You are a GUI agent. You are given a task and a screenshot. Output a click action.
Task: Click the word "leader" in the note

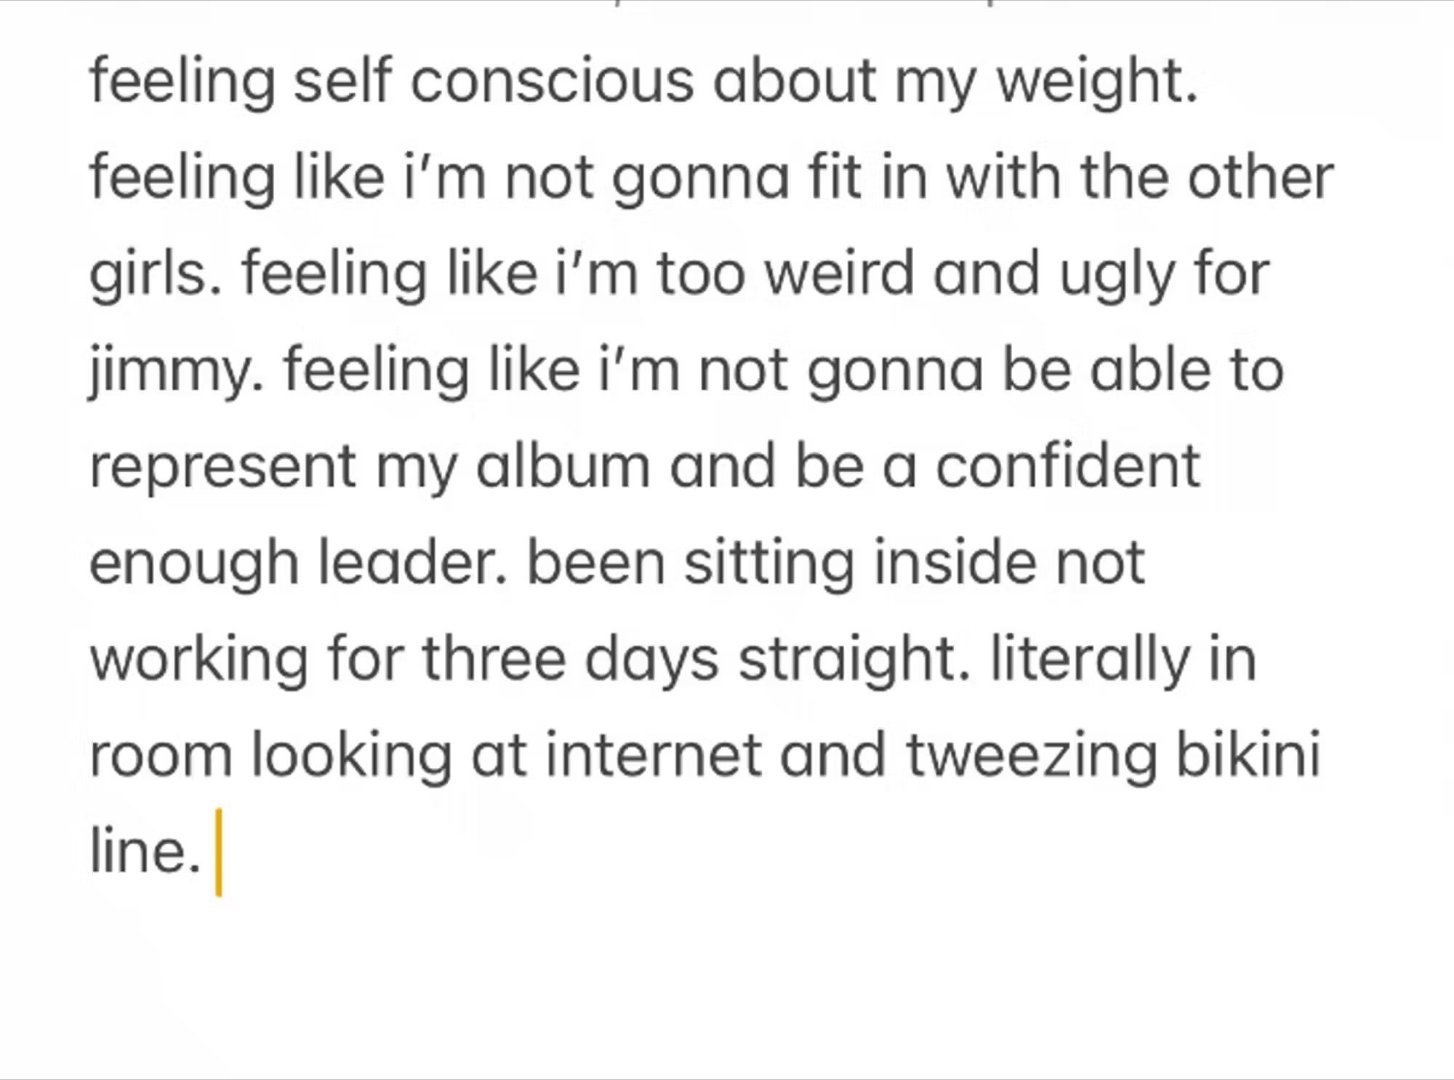(x=405, y=563)
